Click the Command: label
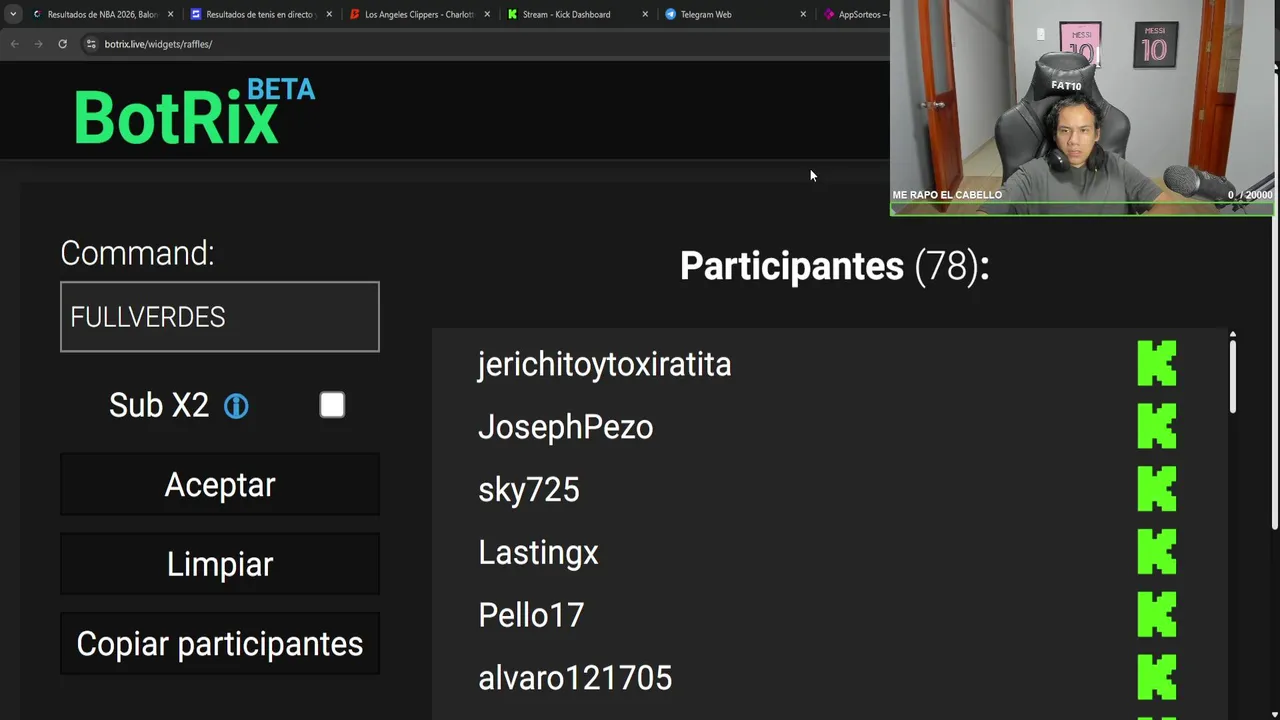1280x720 pixels. point(137,253)
